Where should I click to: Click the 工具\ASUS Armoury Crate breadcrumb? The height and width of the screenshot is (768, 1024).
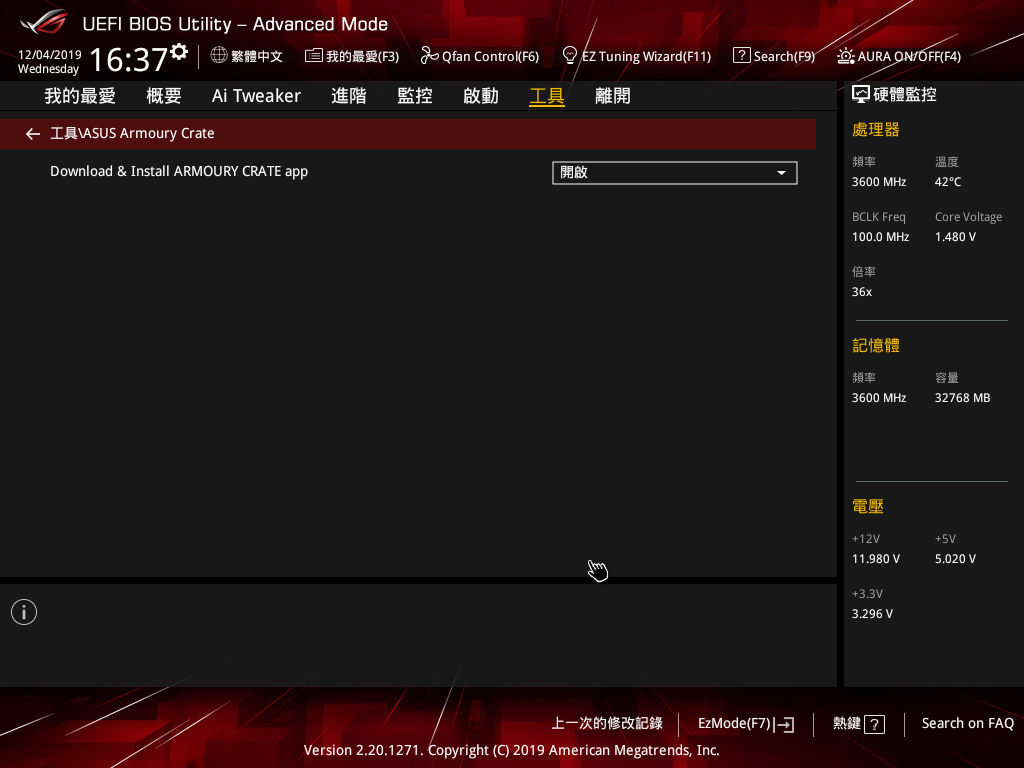[132, 133]
